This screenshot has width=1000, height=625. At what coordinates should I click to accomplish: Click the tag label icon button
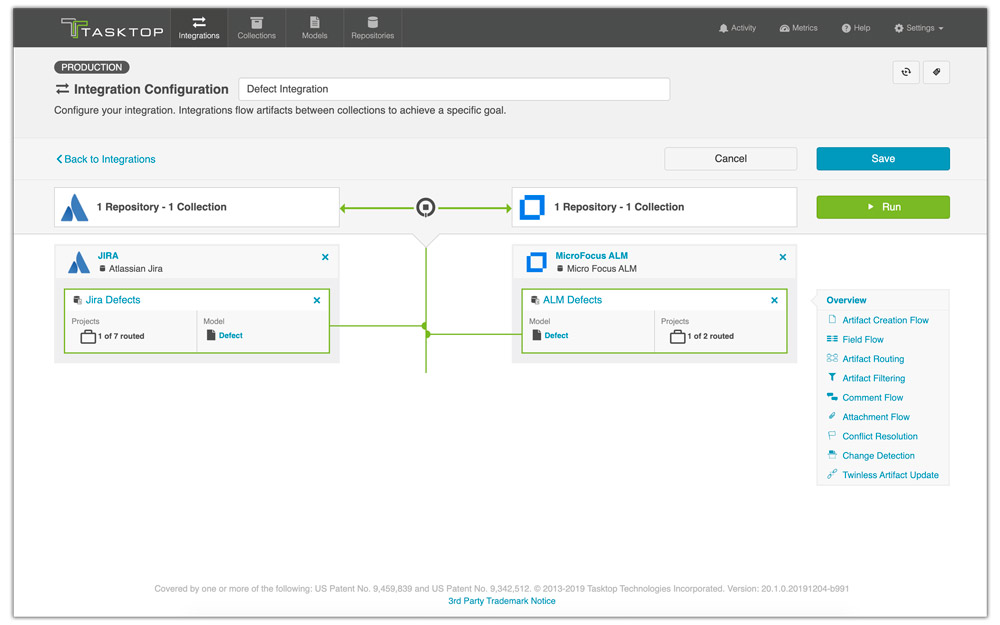(x=936, y=72)
